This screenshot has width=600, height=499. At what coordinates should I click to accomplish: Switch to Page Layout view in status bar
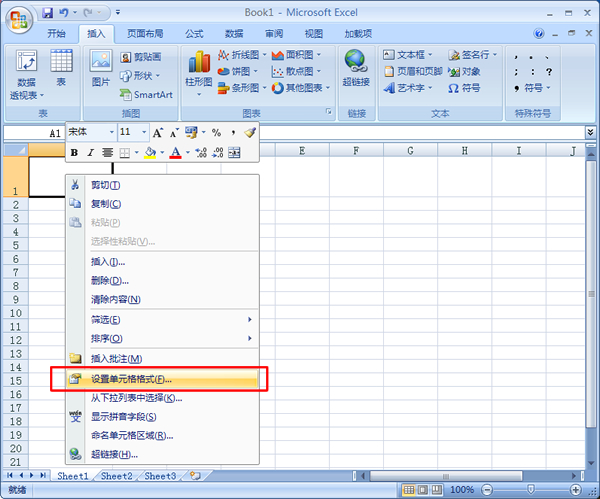(423, 489)
